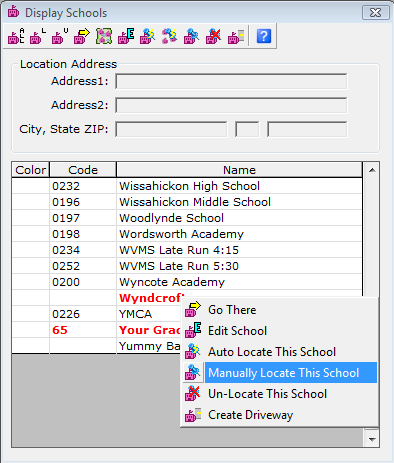Click the Auto Locate multiple schools icon
Image resolution: width=394 pixels, height=463 pixels.
click(170, 36)
